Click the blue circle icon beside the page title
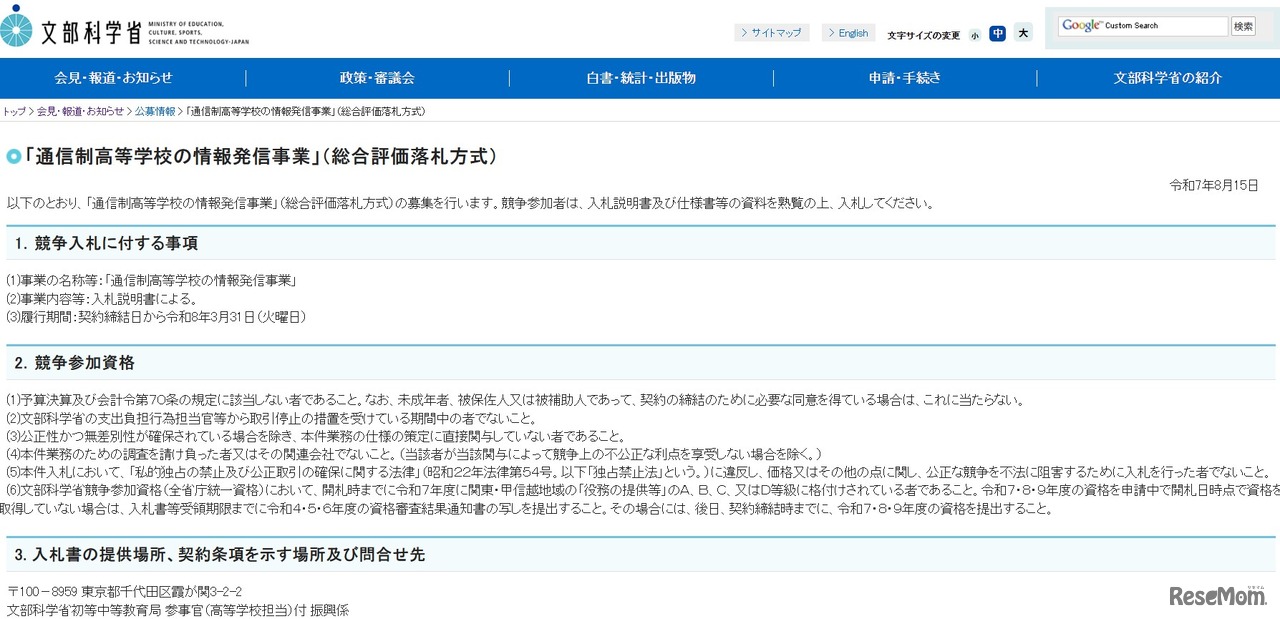Image resolution: width=1280 pixels, height=619 pixels. pyautogui.click(x=14, y=156)
